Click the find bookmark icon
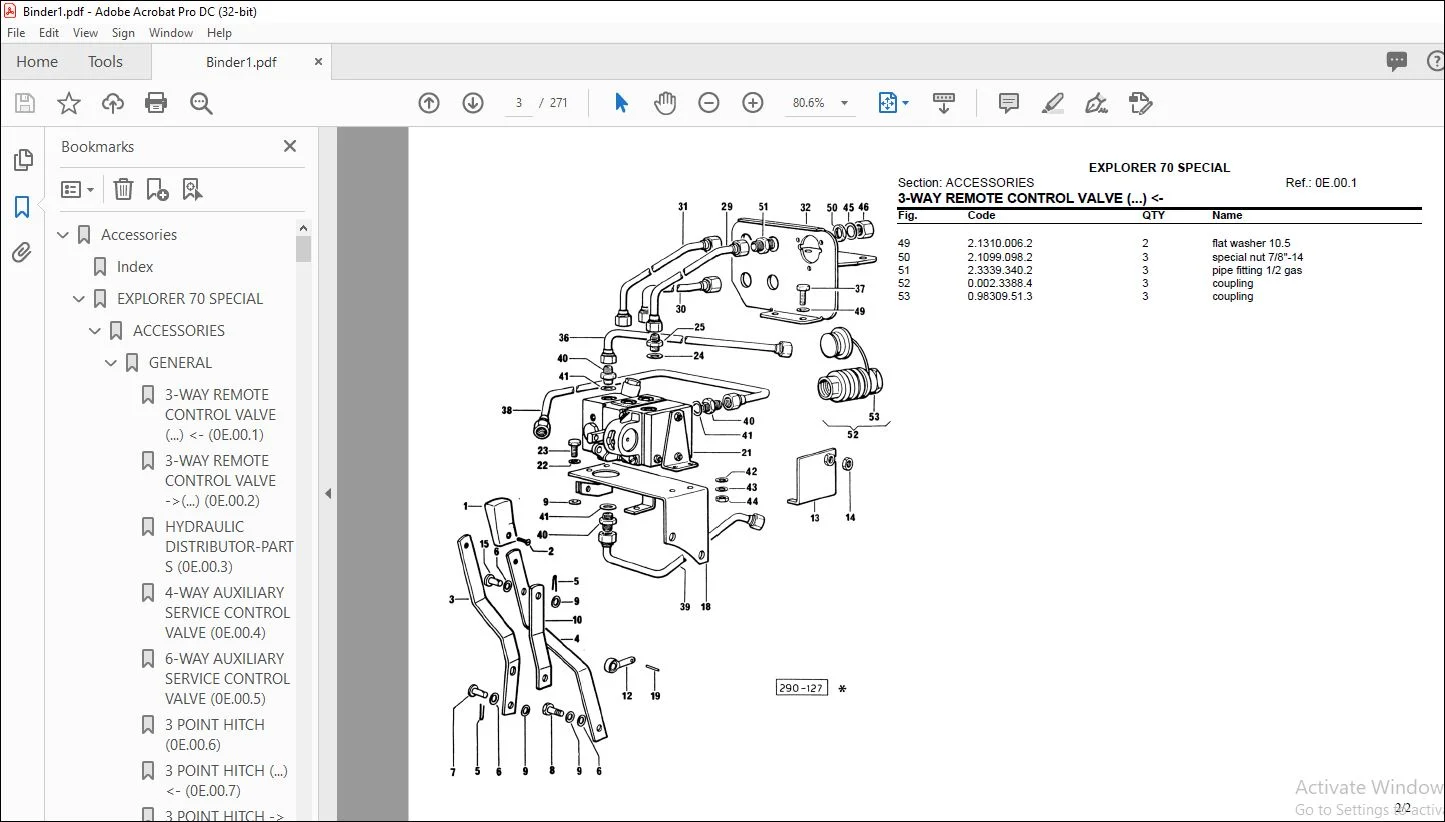Screen dimensions: 1445x822 tap(192, 189)
